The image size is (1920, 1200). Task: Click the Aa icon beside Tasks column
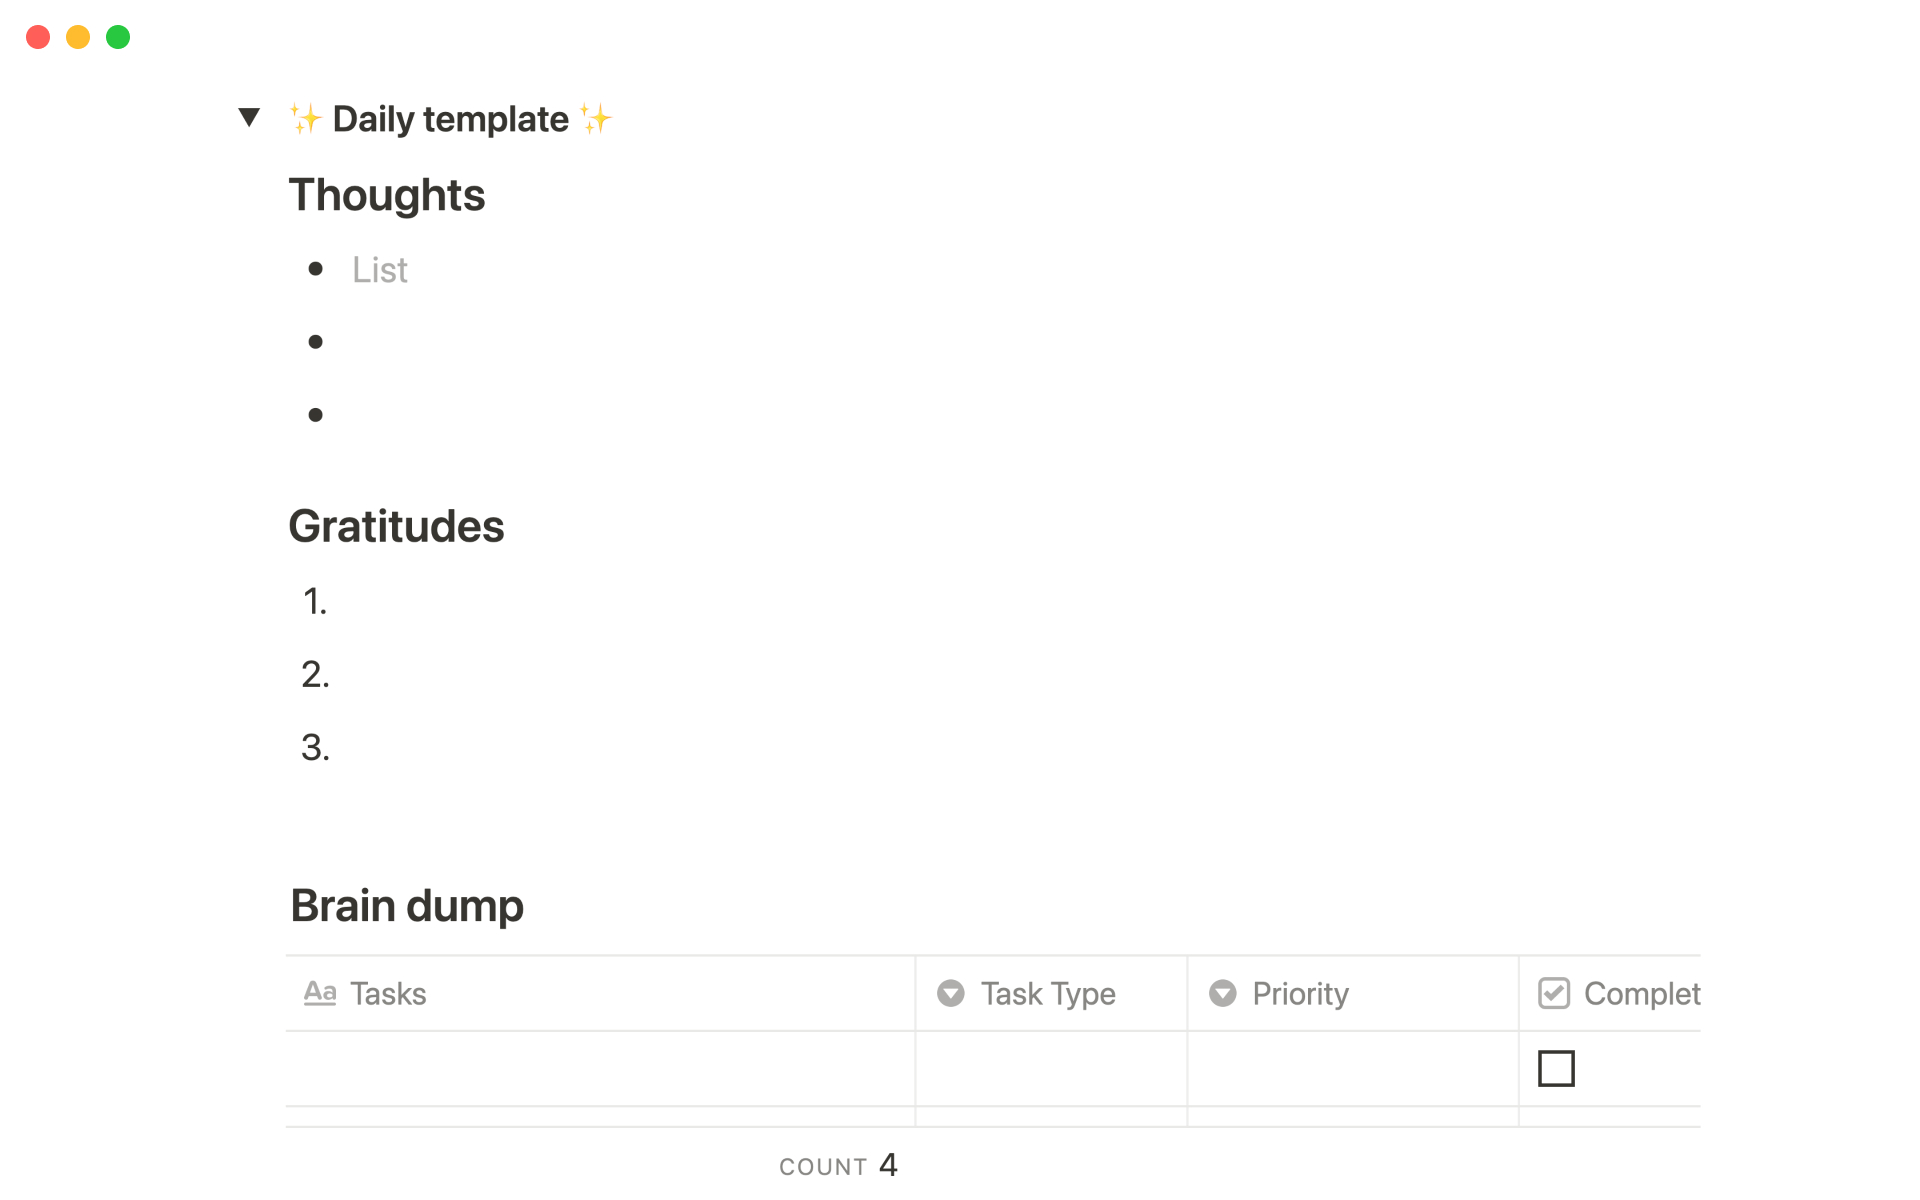pyautogui.click(x=319, y=993)
